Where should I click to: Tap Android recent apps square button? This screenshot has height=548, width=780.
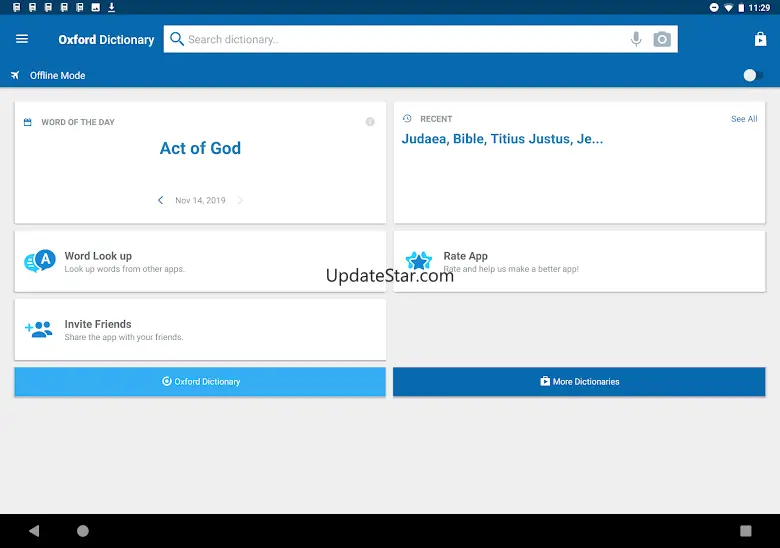pos(745,531)
